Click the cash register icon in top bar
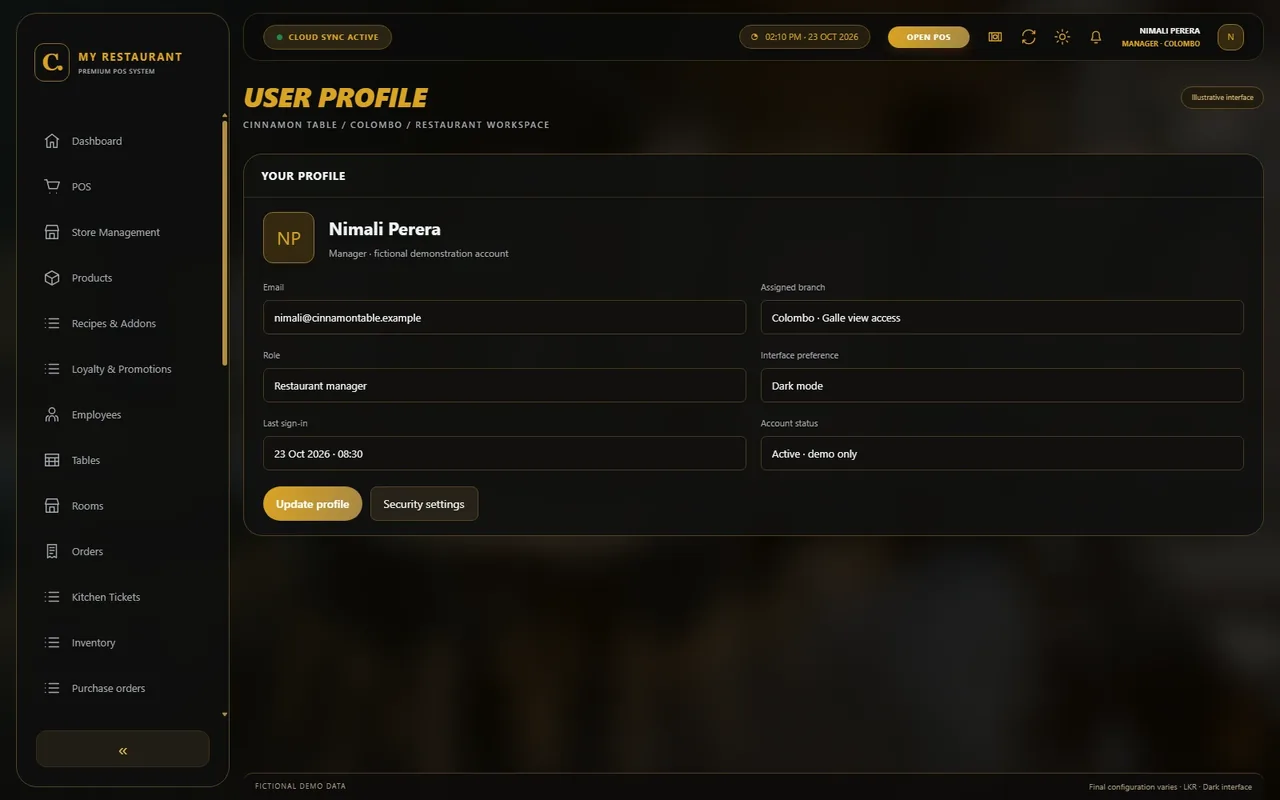 pos(995,37)
